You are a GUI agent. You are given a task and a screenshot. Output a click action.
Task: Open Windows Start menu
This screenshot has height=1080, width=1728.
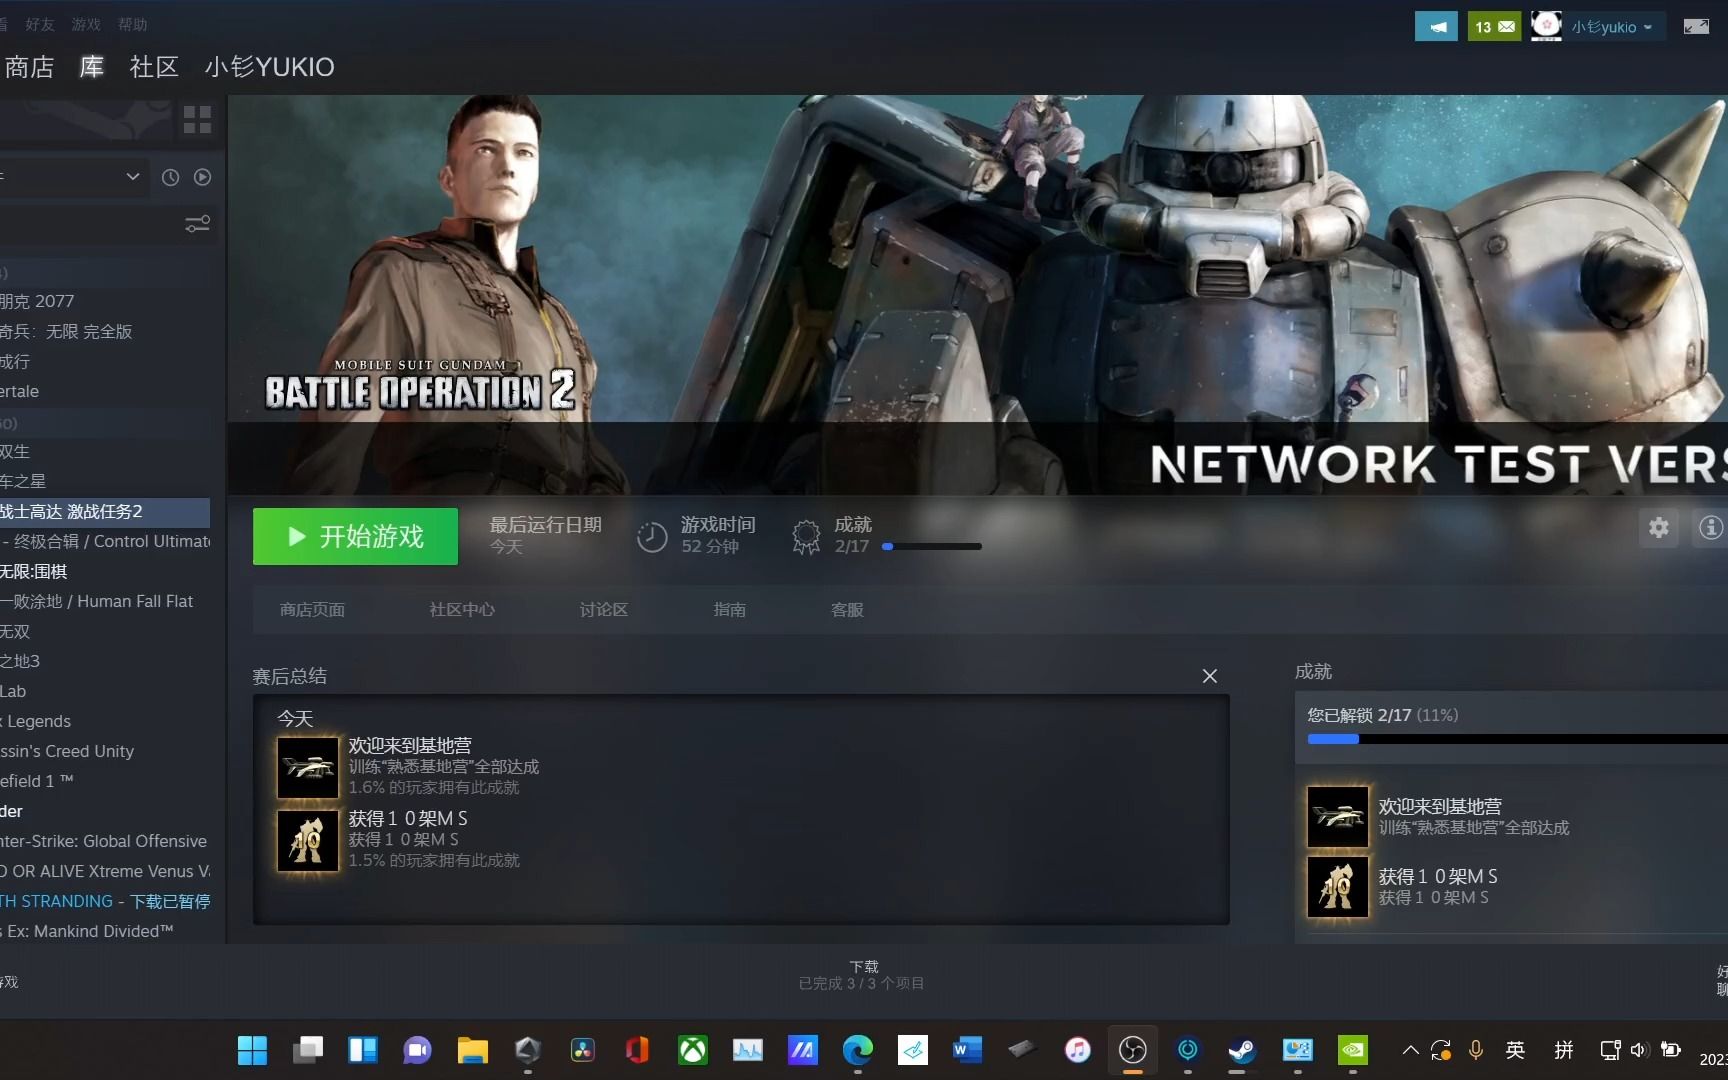(x=253, y=1050)
